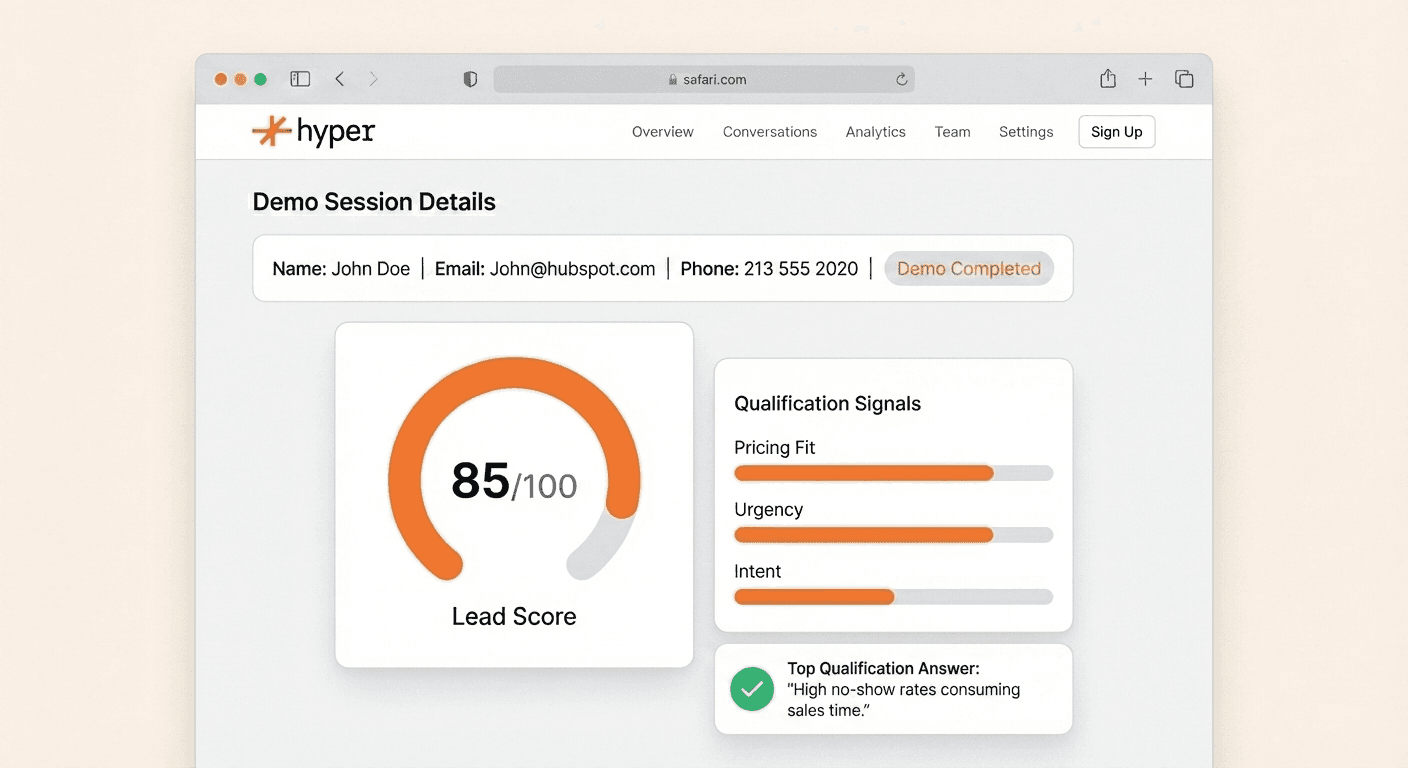1408x768 pixels.
Task: Click the Pricing Fit label
Action: tap(775, 448)
